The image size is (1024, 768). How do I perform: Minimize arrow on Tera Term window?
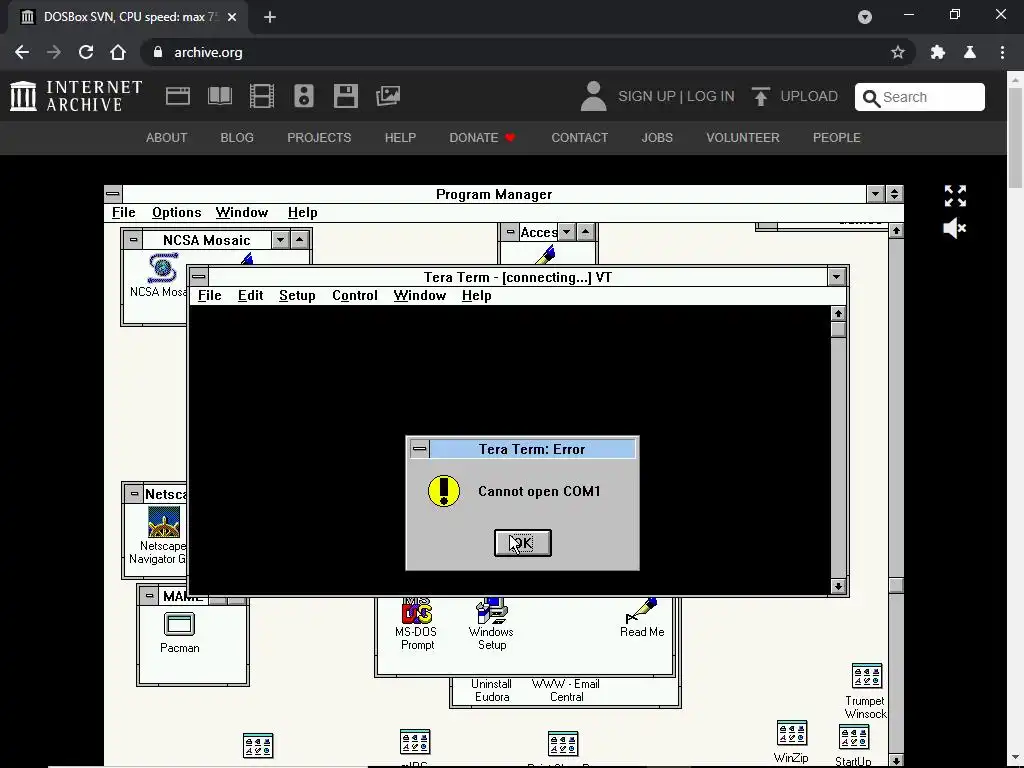click(x=837, y=276)
